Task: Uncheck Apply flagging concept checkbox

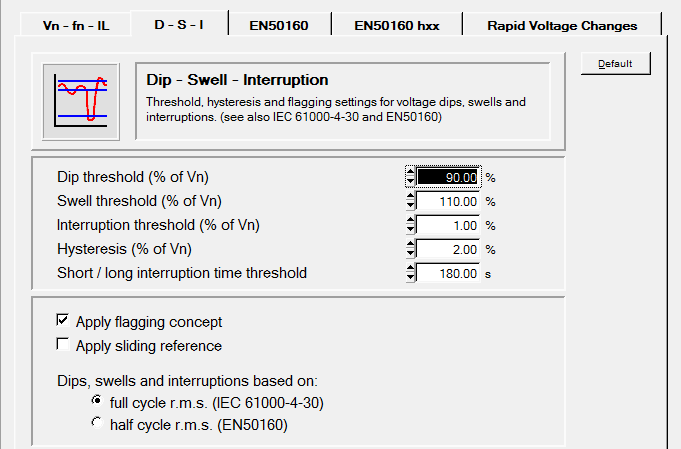Action: click(x=63, y=320)
